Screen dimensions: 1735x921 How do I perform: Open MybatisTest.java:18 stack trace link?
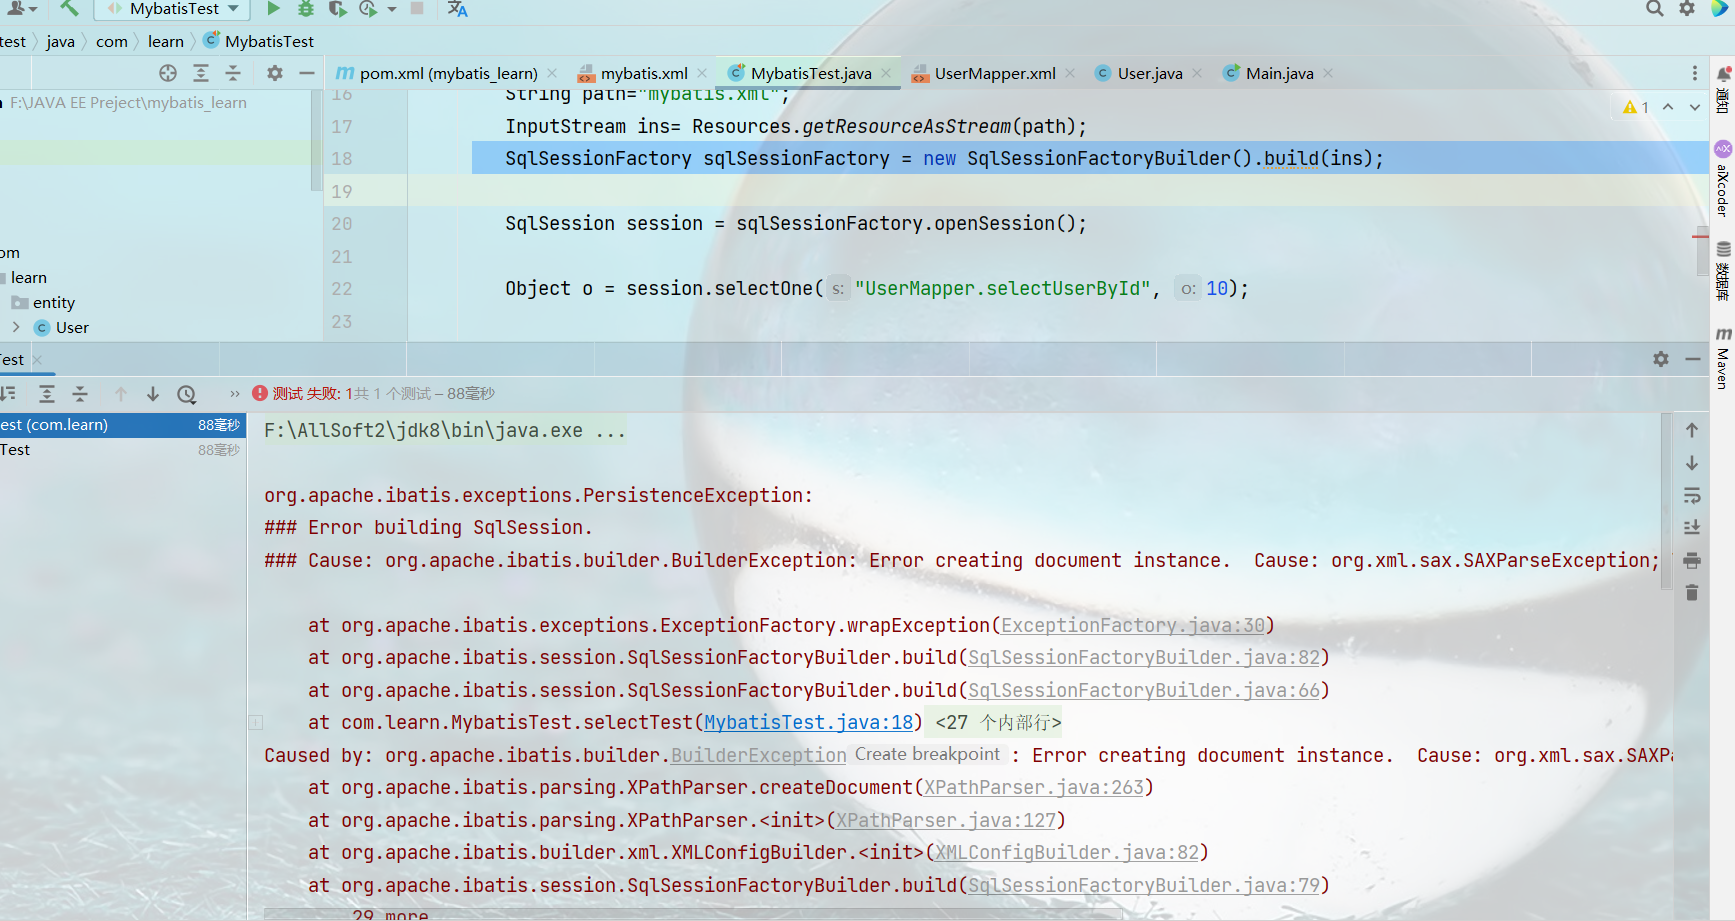click(808, 721)
